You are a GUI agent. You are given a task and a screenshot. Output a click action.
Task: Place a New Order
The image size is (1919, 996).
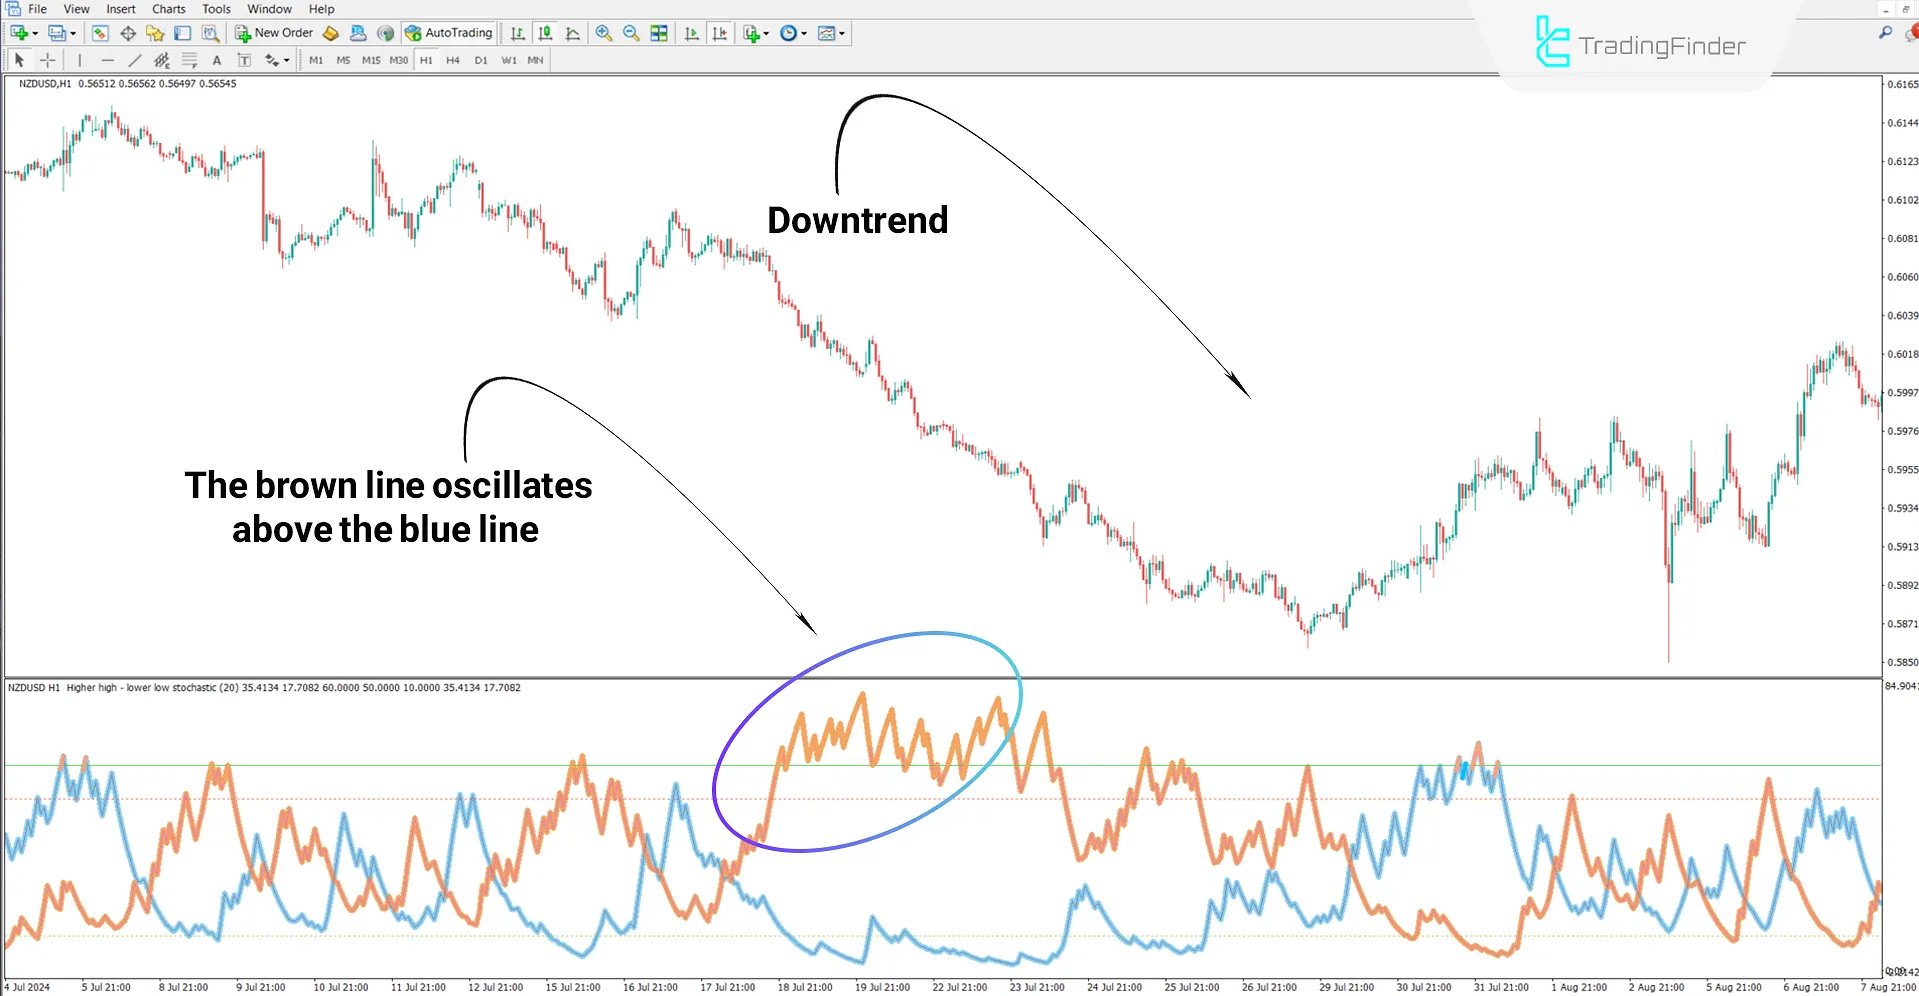tap(275, 33)
